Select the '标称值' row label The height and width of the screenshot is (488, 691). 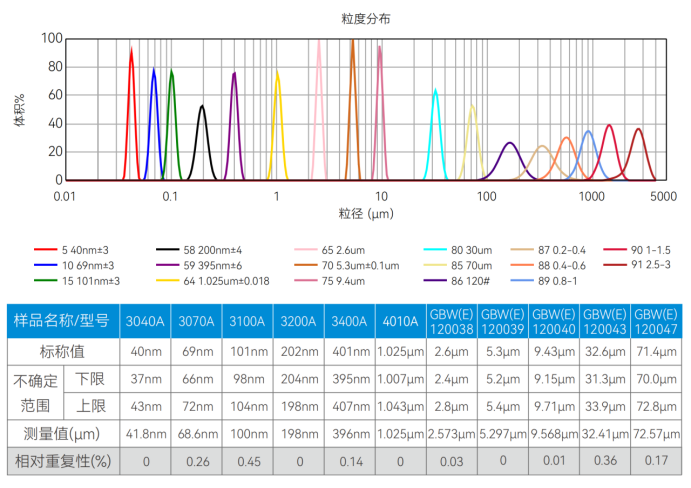tap(62, 352)
